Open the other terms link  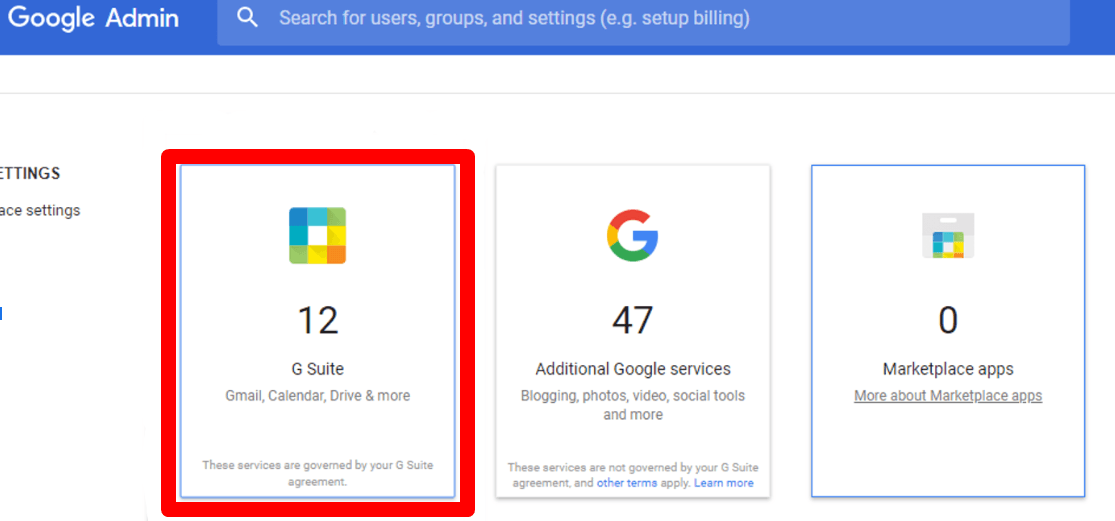[626, 483]
